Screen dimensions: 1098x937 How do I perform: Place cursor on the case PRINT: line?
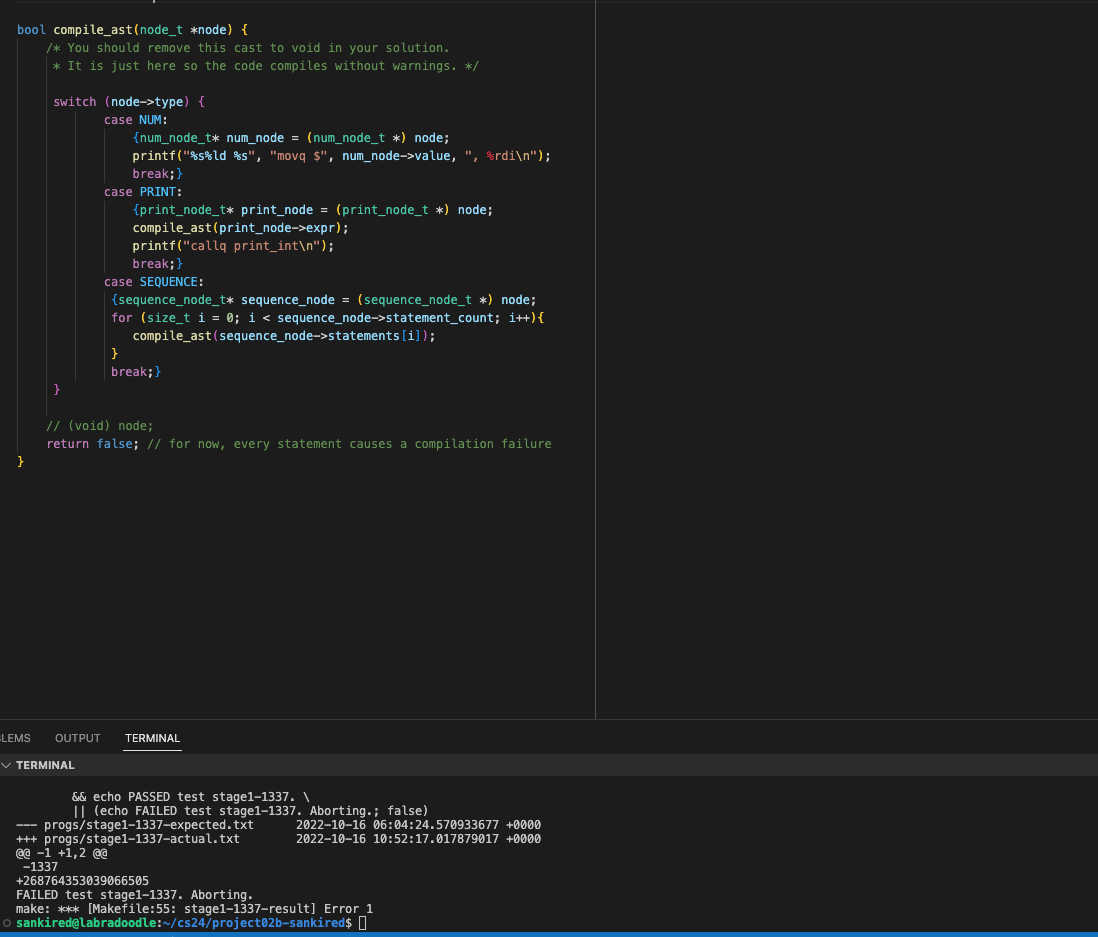pyautogui.click(x=143, y=192)
